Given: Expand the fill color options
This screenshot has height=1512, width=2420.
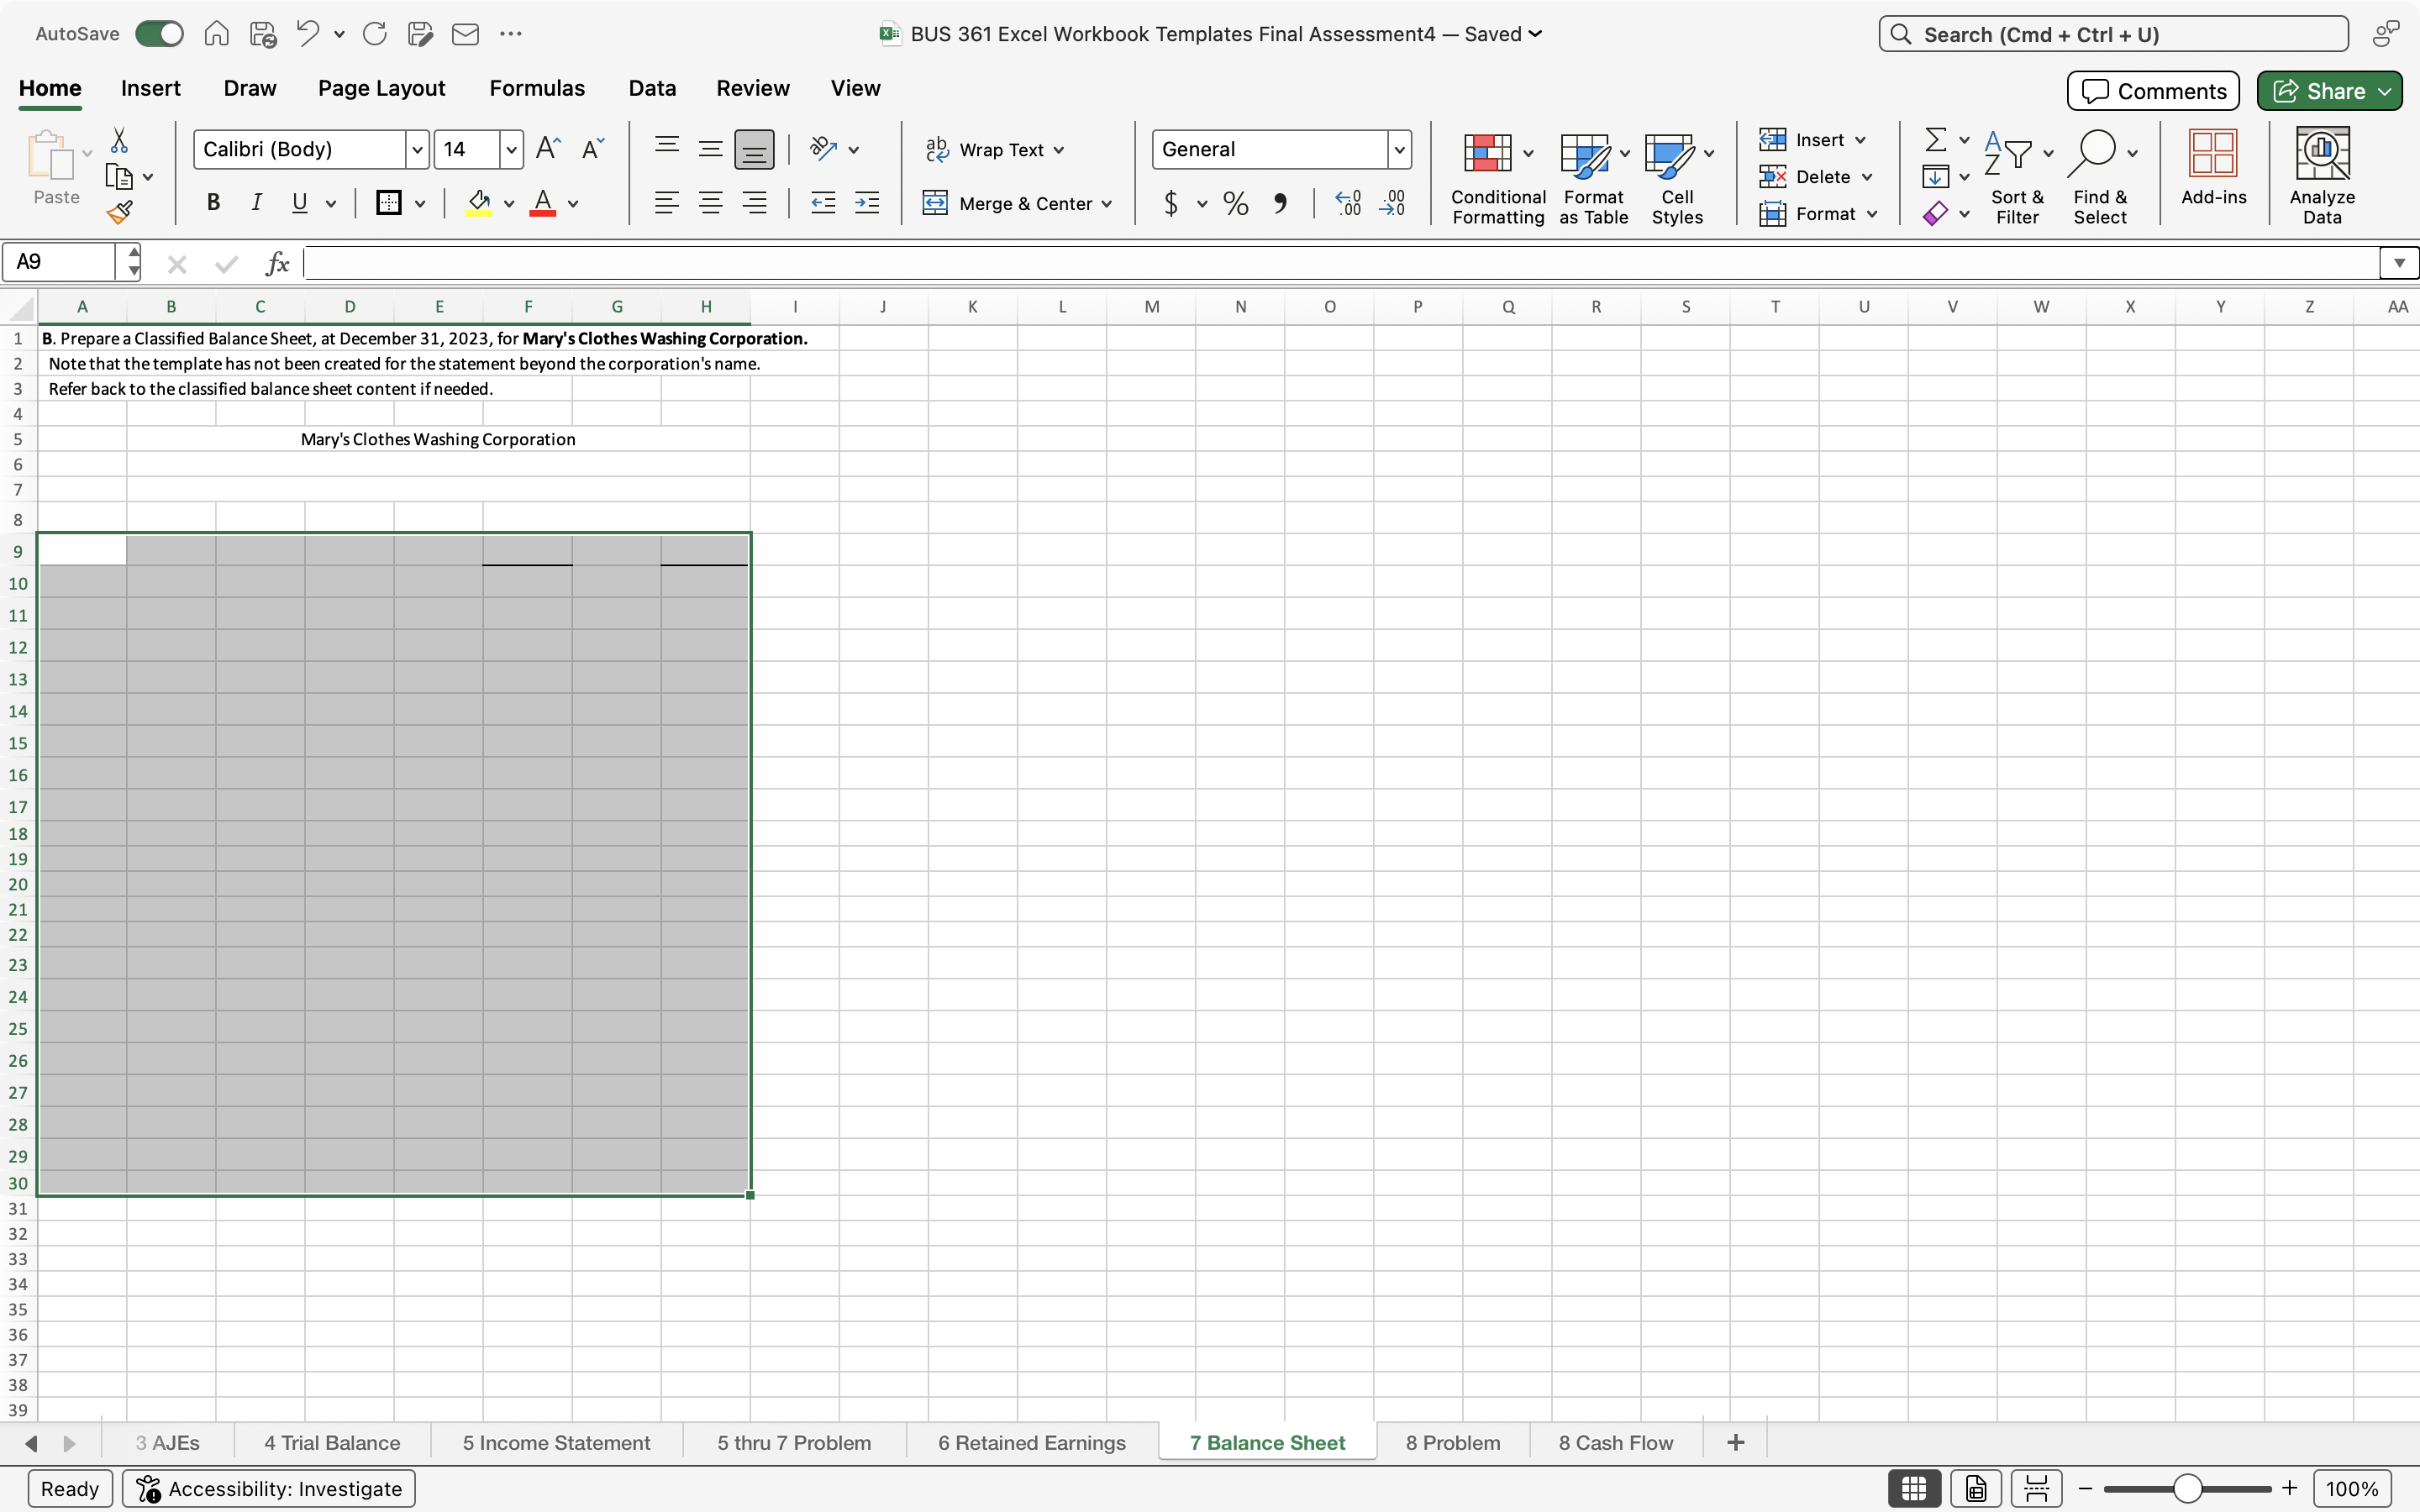Looking at the screenshot, I should click(x=508, y=203).
